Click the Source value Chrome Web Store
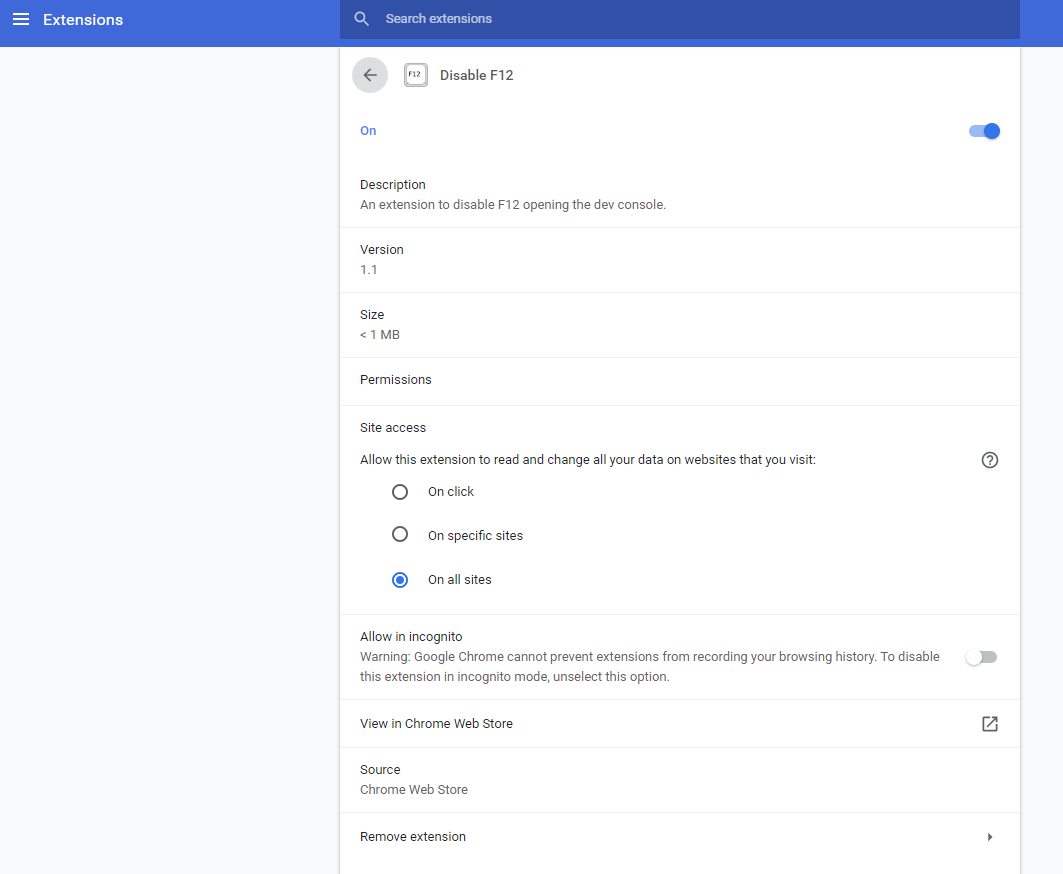This screenshot has height=874, width=1063. click(414, 790)
